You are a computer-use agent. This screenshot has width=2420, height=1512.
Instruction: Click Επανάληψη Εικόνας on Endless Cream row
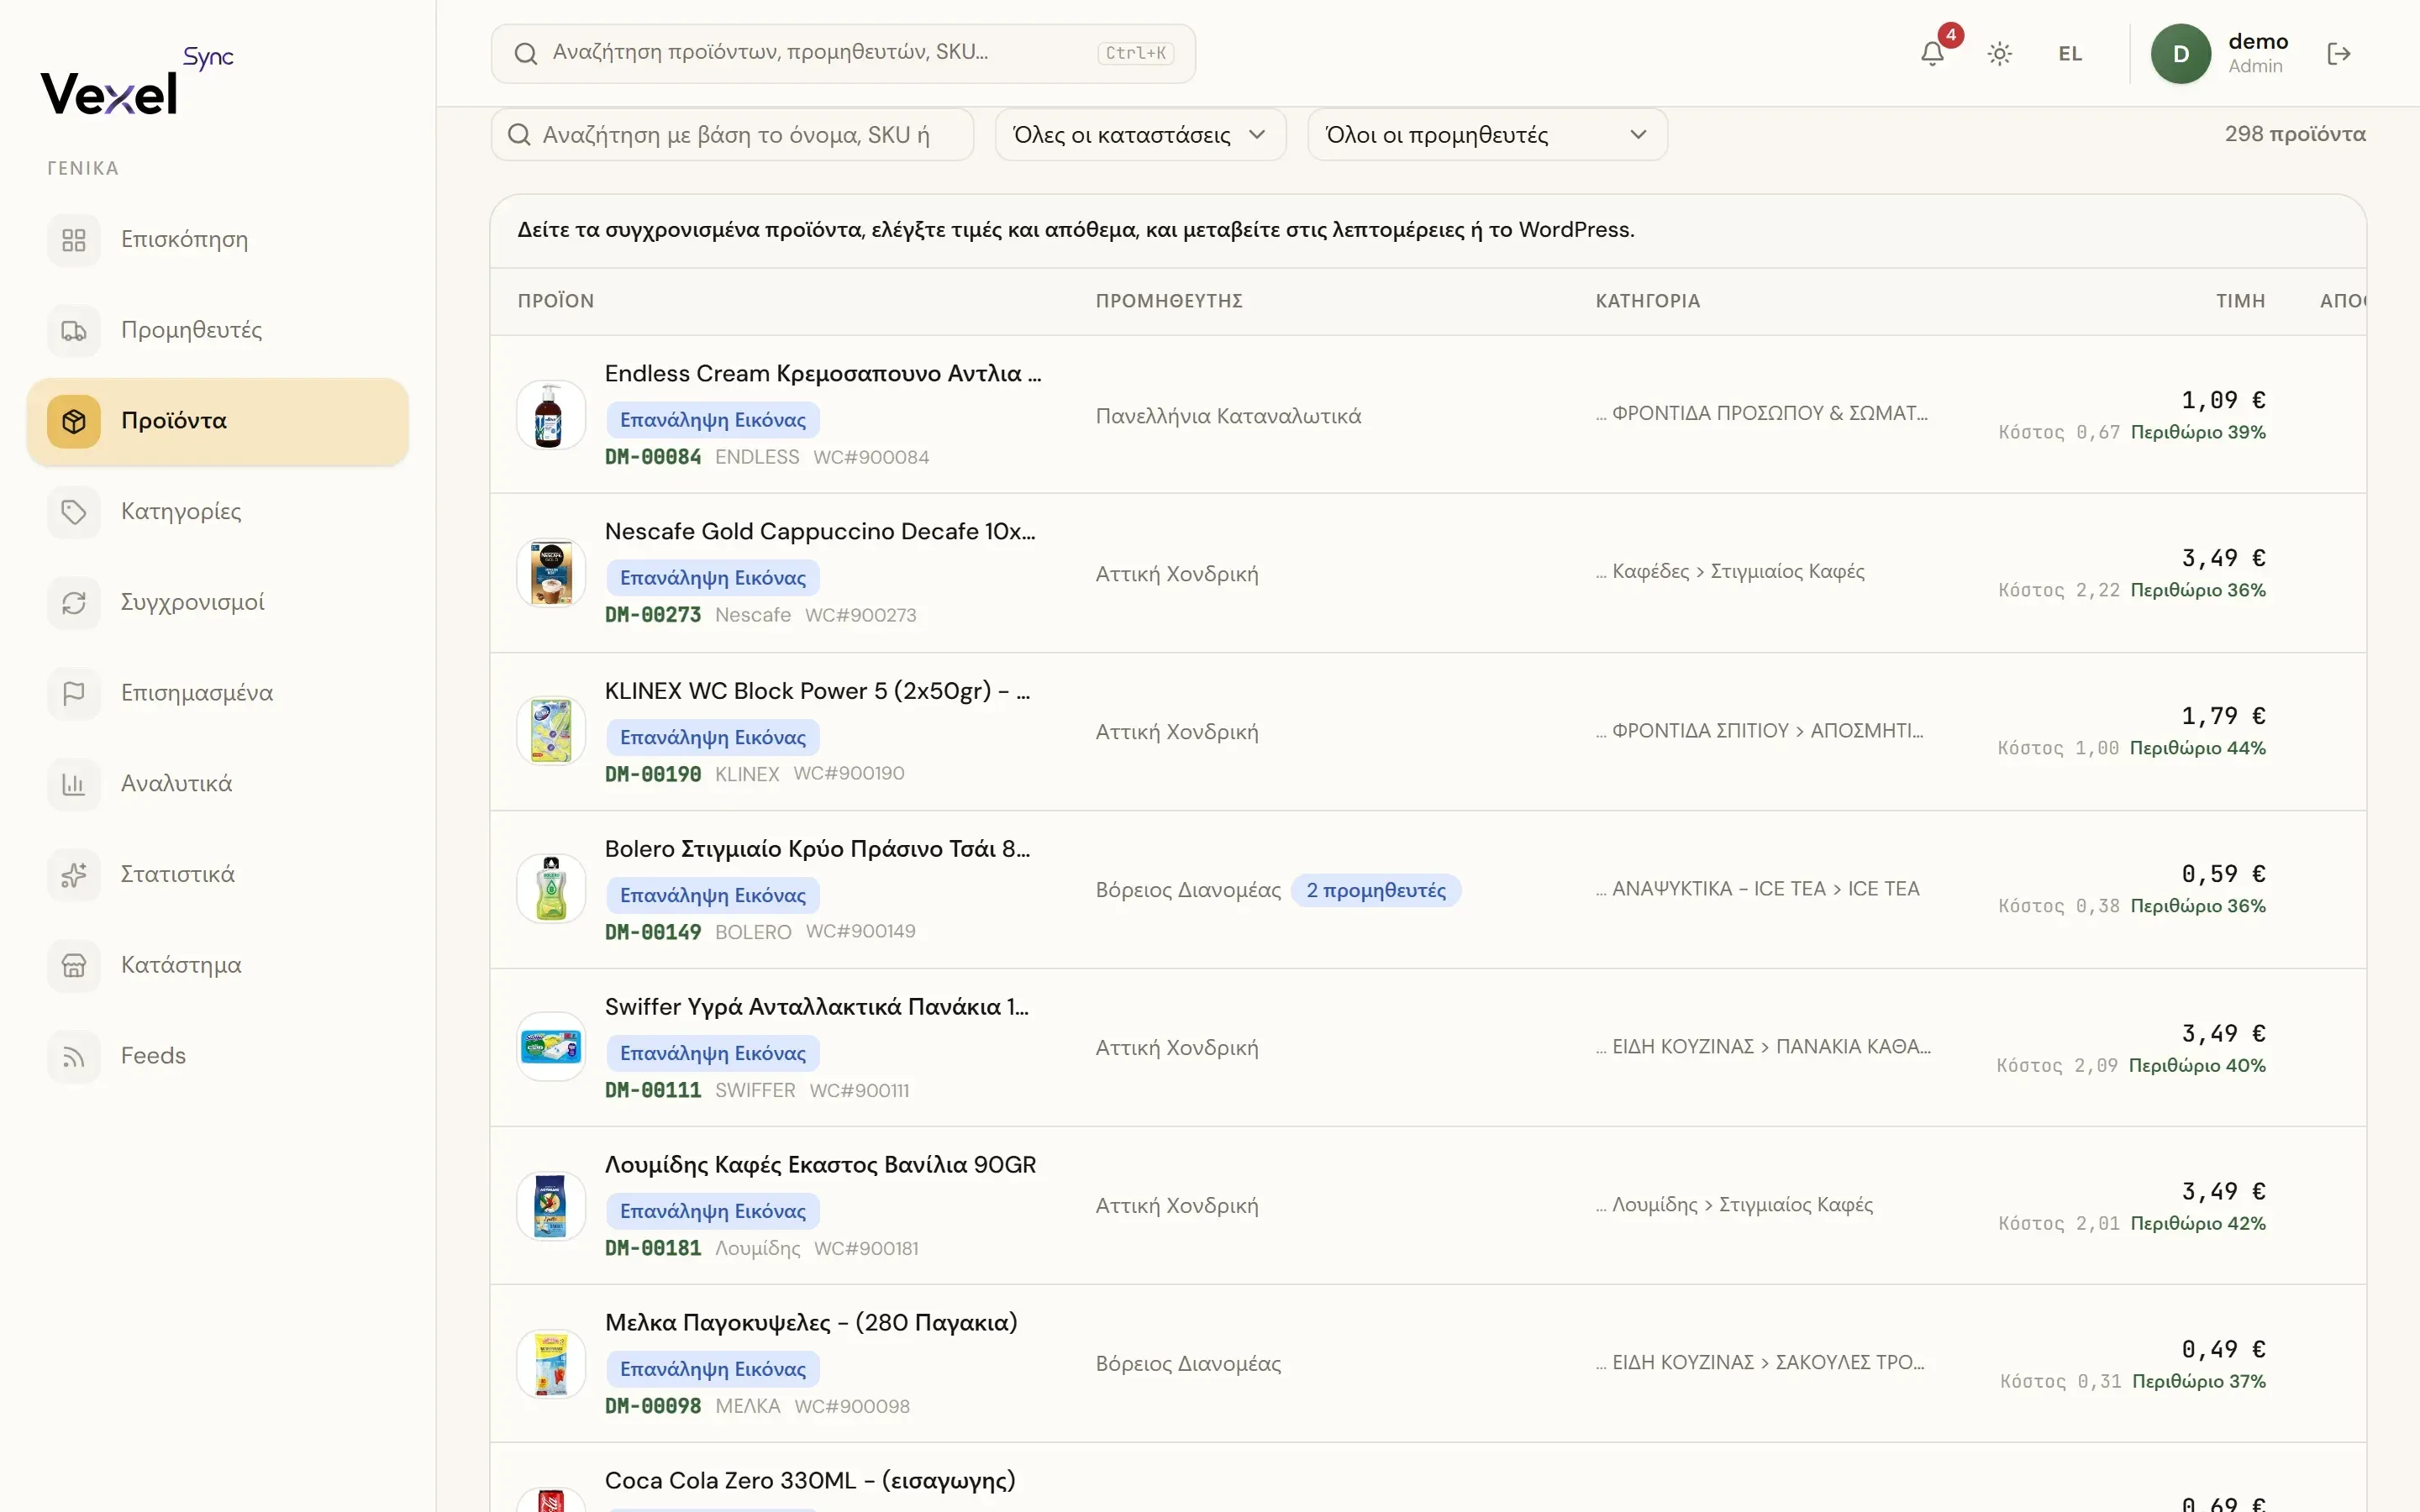pyautogui.click(x=713, y=420)
